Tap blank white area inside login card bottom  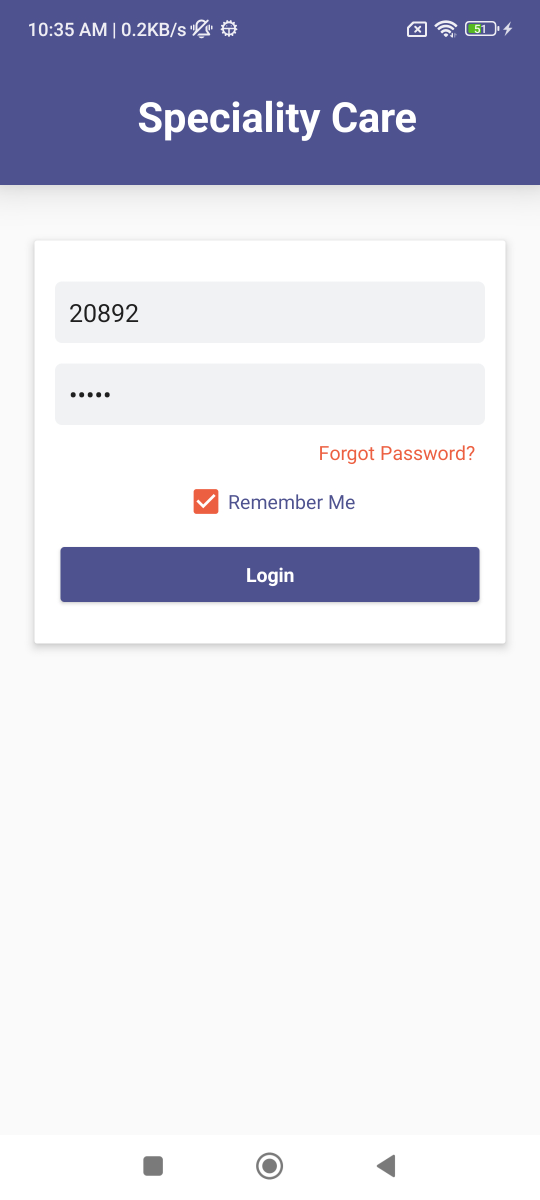(x=270, y=623)
